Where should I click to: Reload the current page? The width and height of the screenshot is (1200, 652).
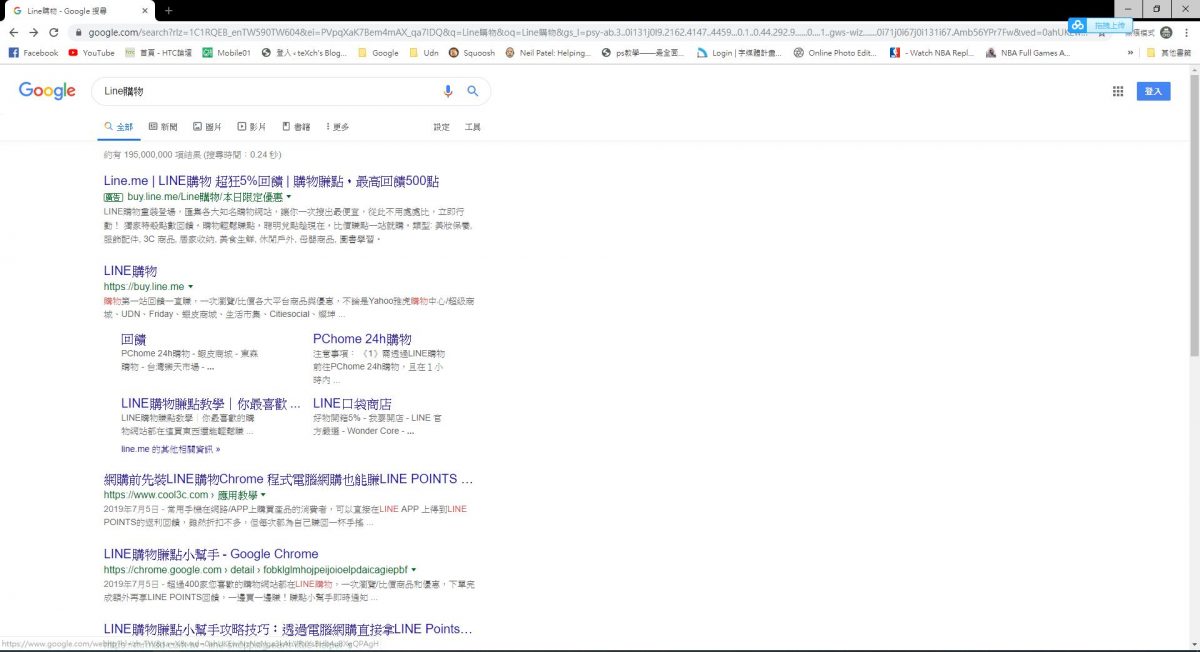click(54, 32)
